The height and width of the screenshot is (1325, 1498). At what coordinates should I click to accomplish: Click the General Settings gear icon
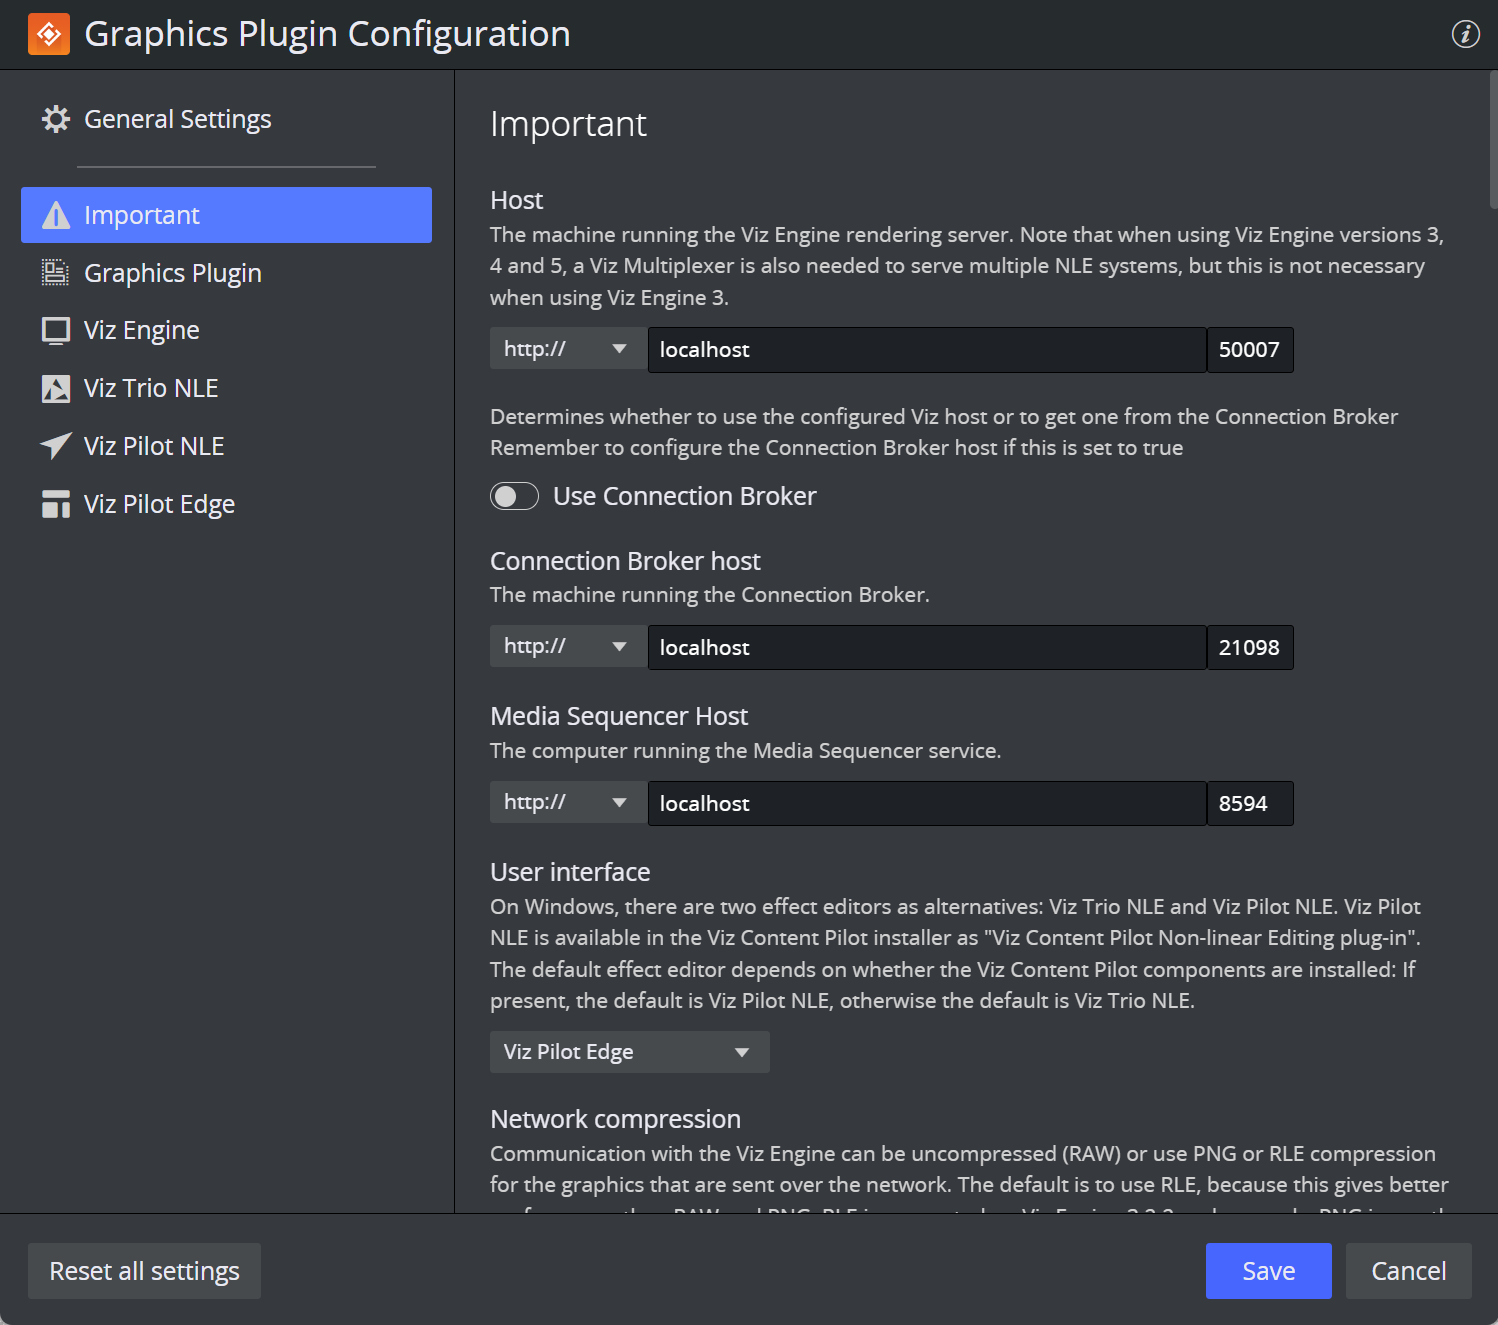[56, 119]
